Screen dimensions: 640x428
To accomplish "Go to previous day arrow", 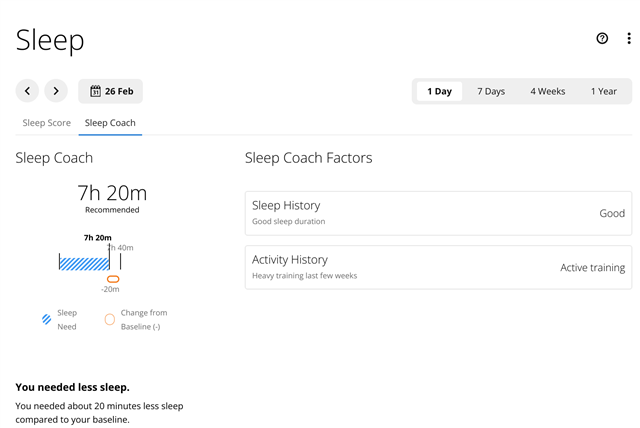I will [x=27, y=91].
